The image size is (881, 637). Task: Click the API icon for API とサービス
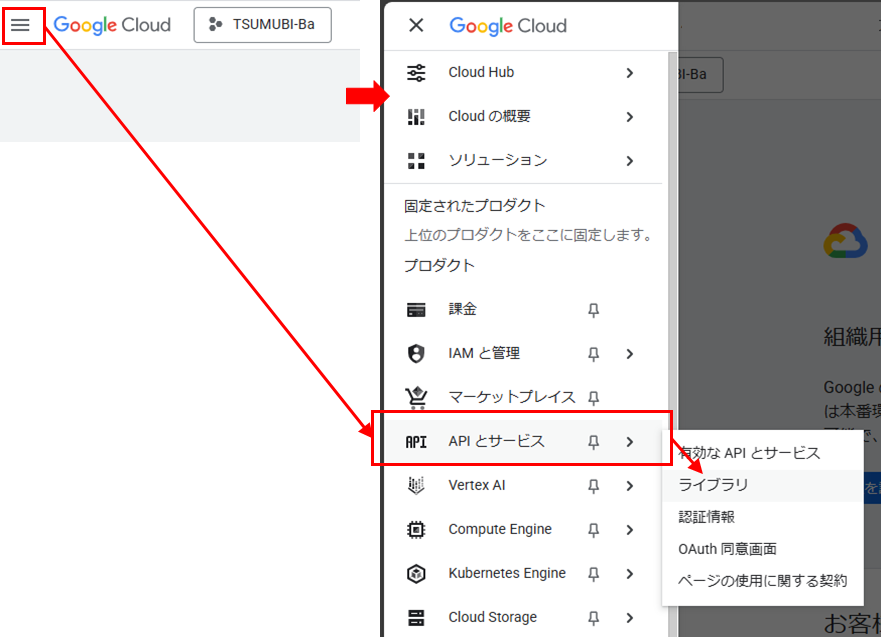click(416, 442)
